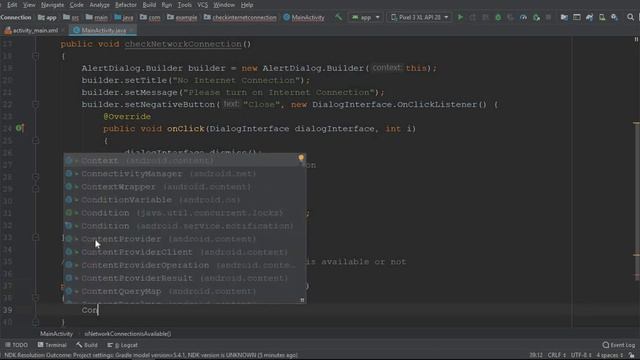Image resolution: width=640 pixels, height=360 pixels.
Task: Collapse the setNegativeButton listener fold marker
Action: coord(36,104)
